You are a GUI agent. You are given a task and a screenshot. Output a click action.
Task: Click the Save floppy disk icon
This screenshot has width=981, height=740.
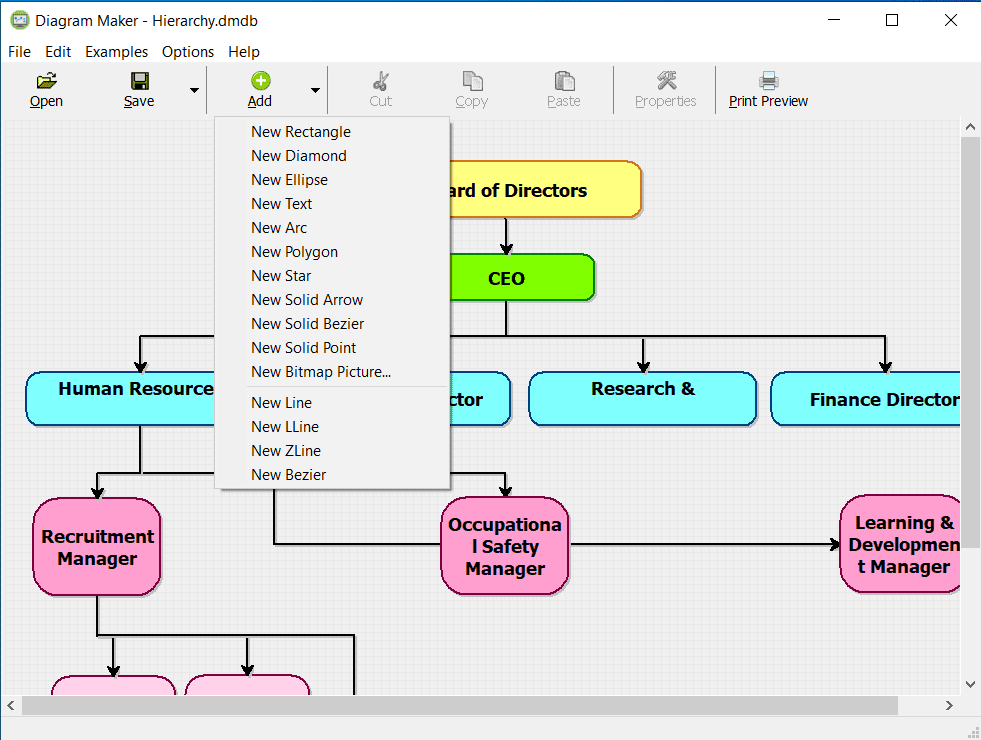[139, 80]
